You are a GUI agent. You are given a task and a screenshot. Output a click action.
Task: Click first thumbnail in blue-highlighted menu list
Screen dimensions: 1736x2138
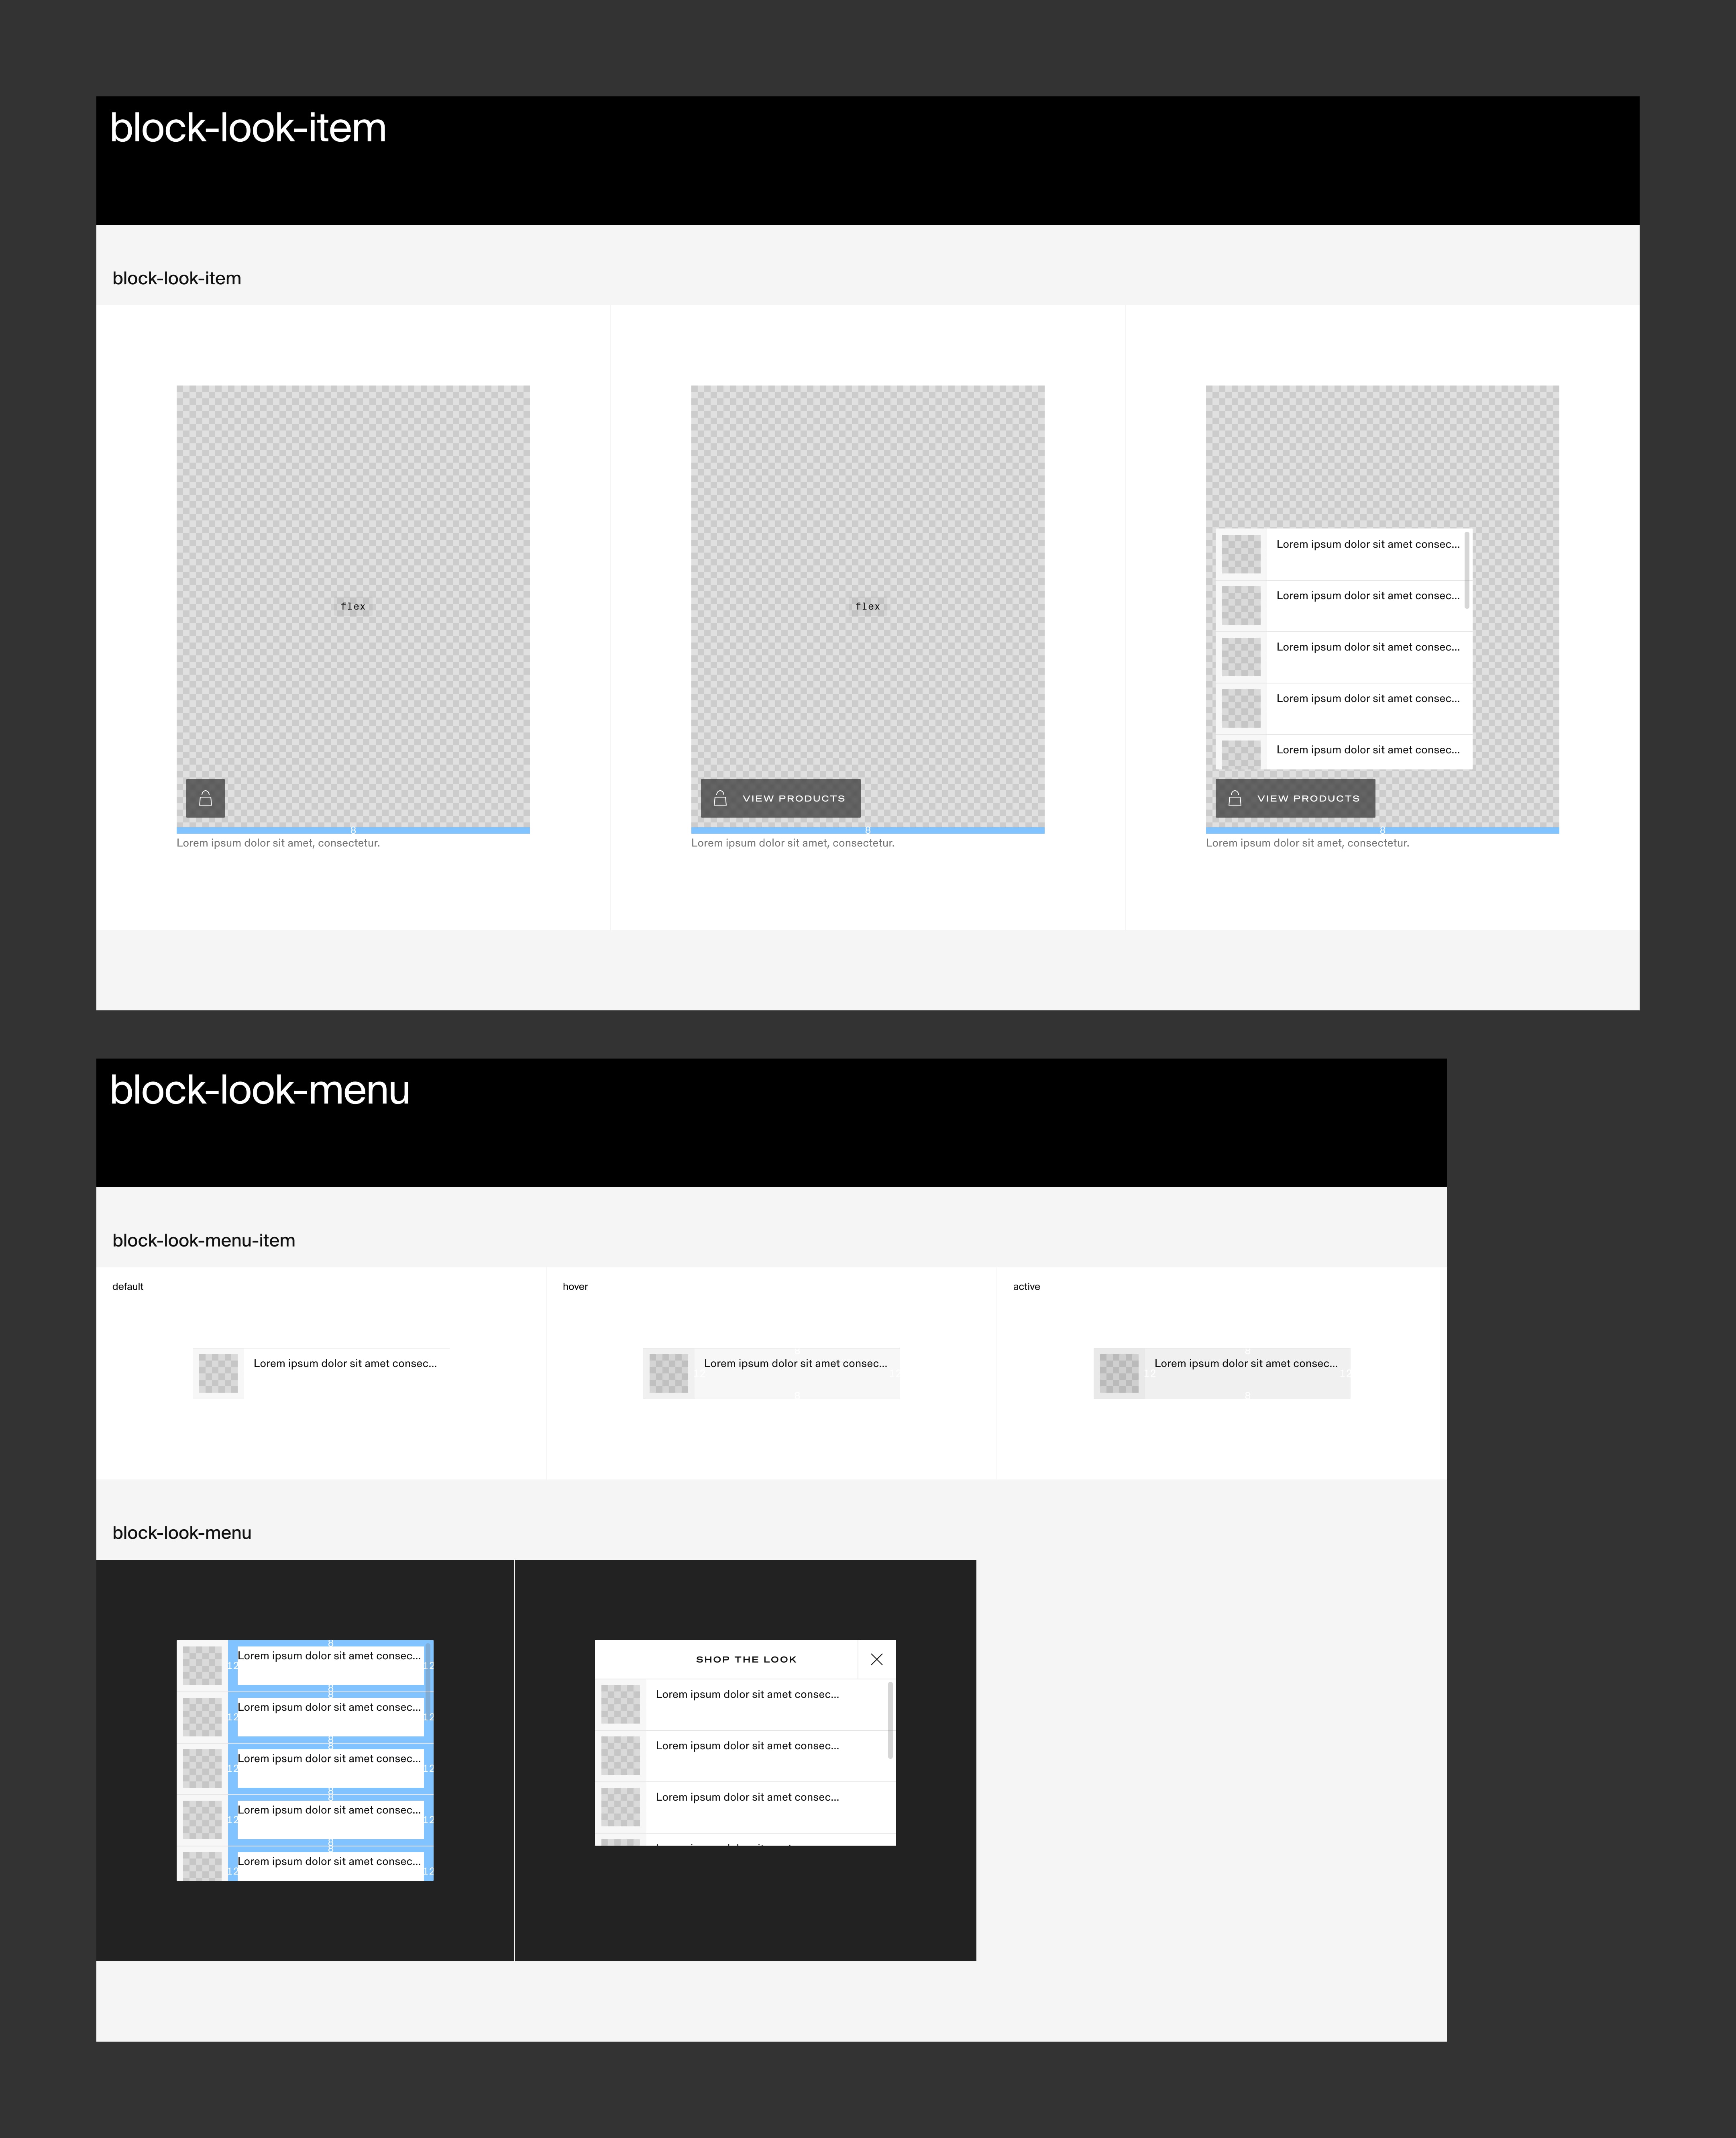202,1666
